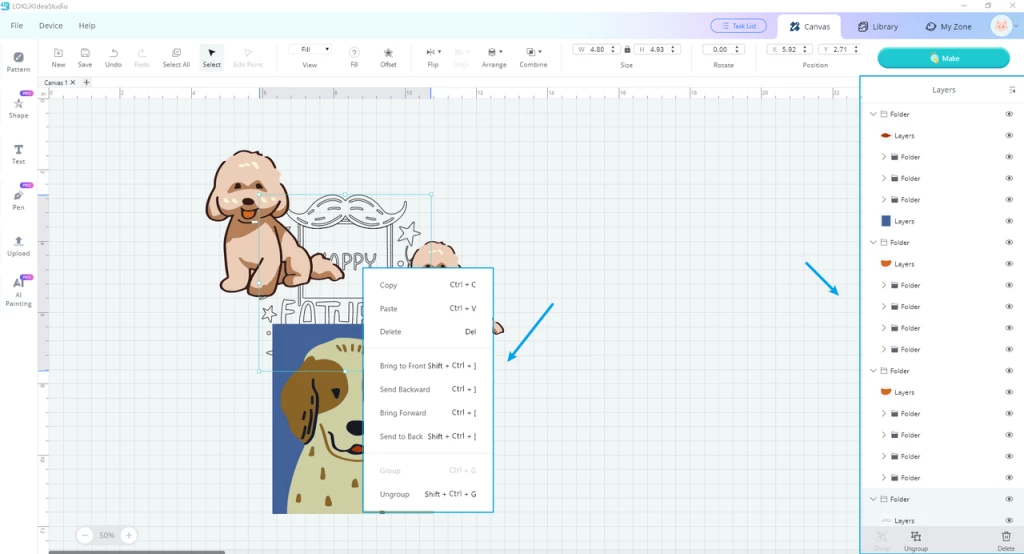Image resolution: width=1024 pixels, height=554 pixels.
Task: Collapse the first Folder in Layers
Action: point(873,114)
